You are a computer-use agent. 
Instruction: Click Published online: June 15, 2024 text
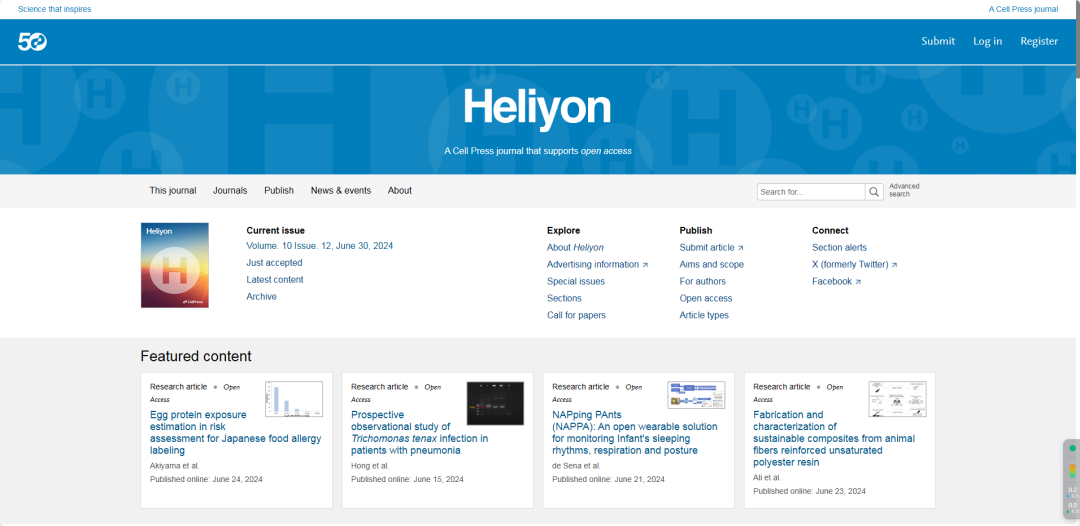407,479
